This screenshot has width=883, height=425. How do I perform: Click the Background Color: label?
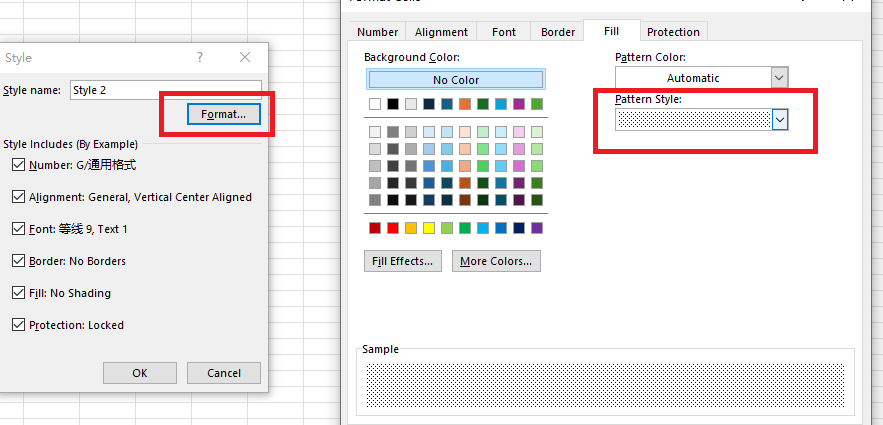point(412,57)
